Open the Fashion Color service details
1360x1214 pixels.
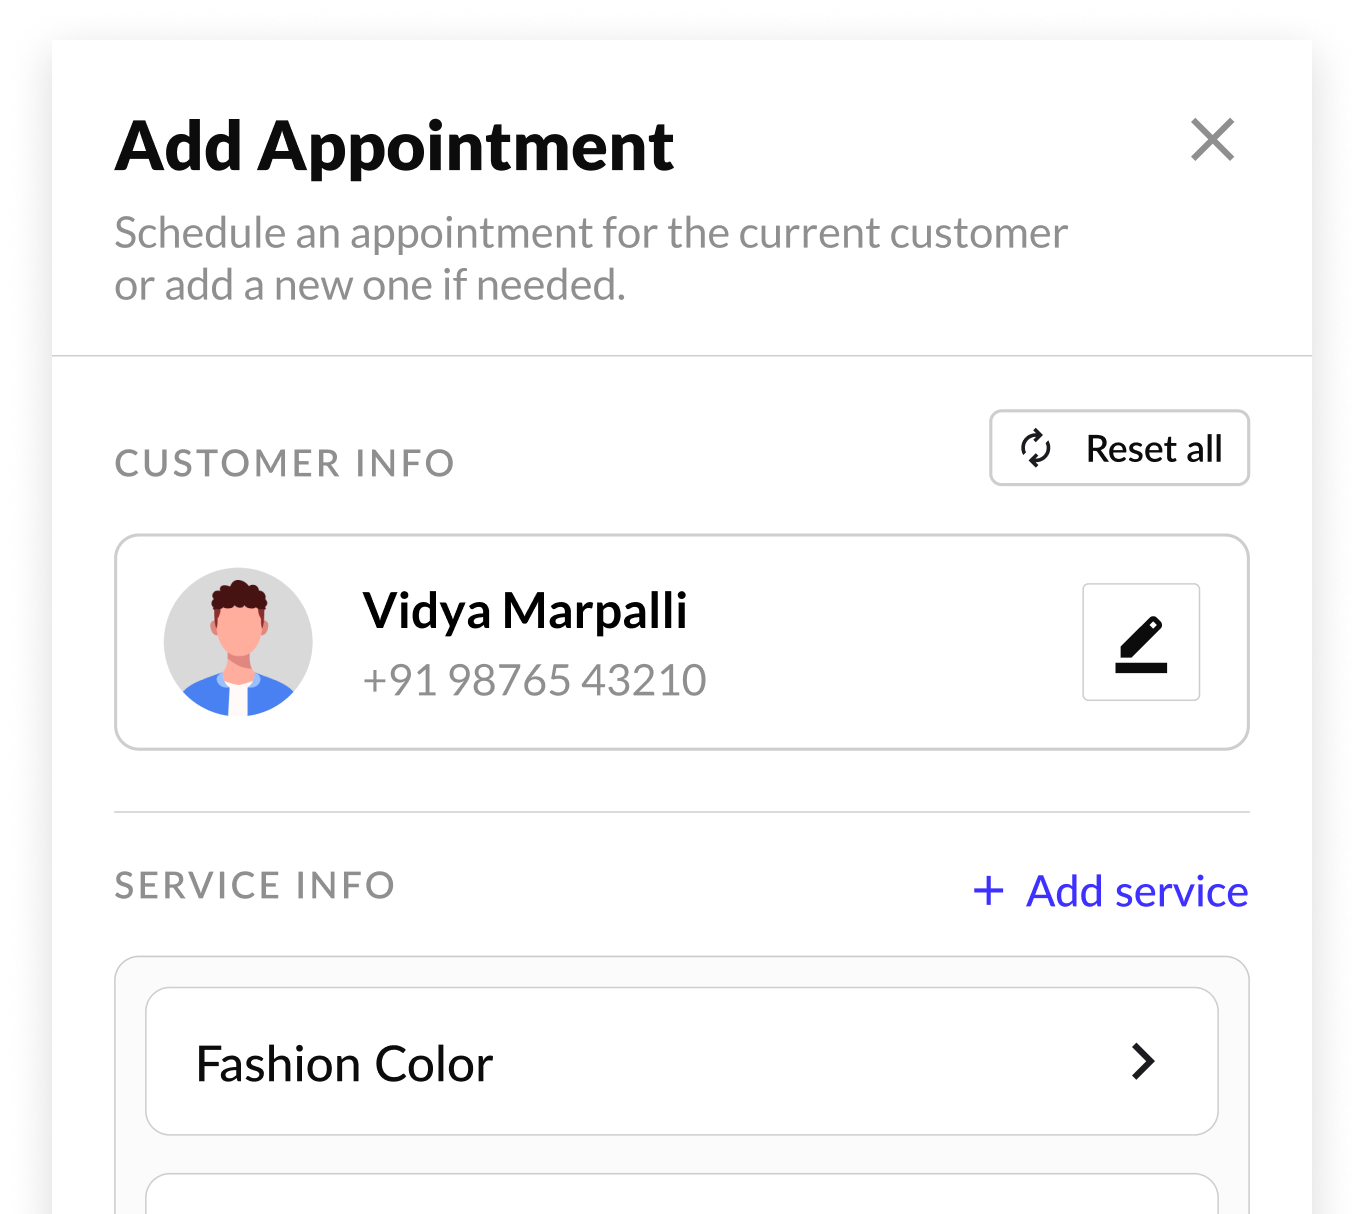683,1061
